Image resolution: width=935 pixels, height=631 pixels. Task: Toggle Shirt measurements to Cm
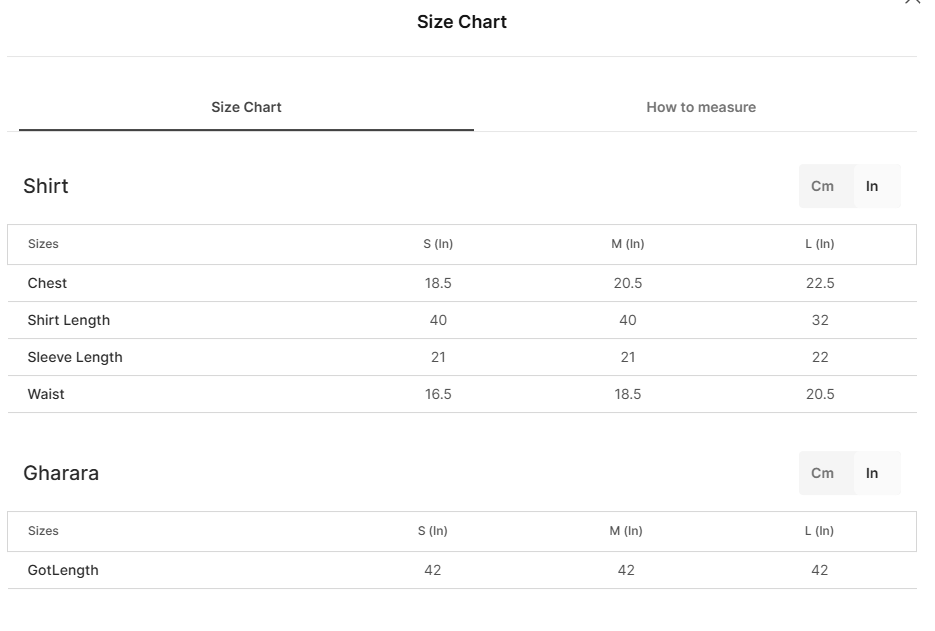822,186
